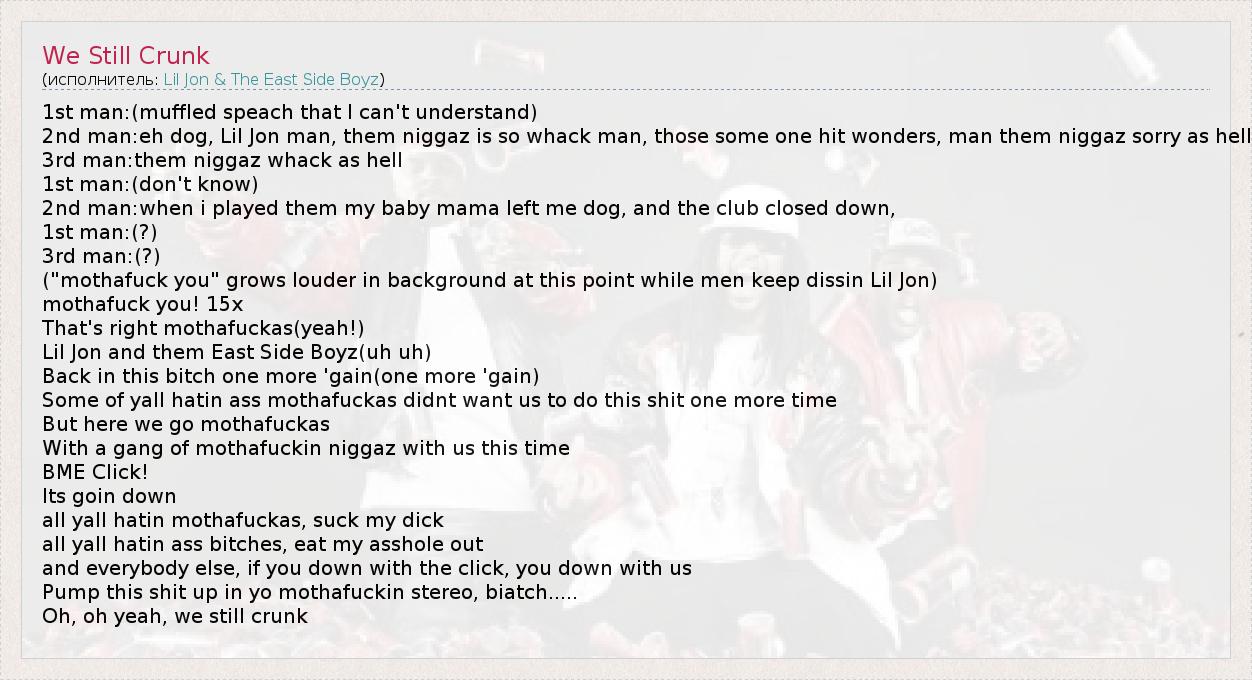Image resolution: width=1252 pixels, height=680 pixels.
Task: Select the "East Side Boyz(uh uh)" lyric line
Action: pos(237,352)
